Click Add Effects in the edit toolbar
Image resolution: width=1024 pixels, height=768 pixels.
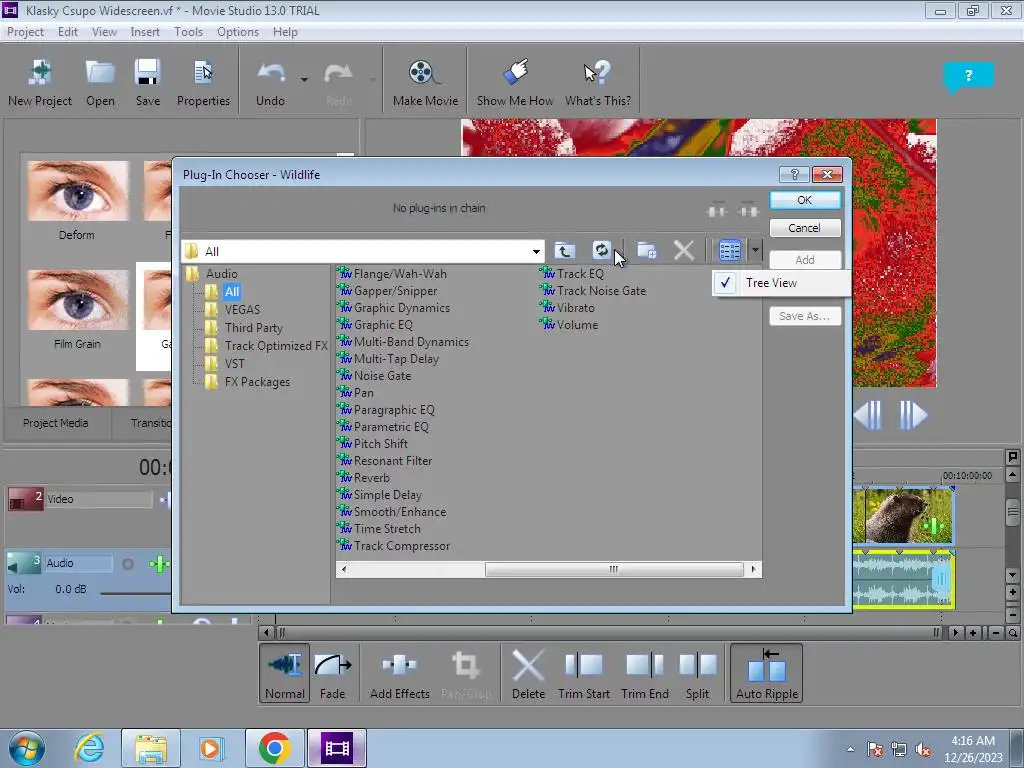click(x=400, y=673)
